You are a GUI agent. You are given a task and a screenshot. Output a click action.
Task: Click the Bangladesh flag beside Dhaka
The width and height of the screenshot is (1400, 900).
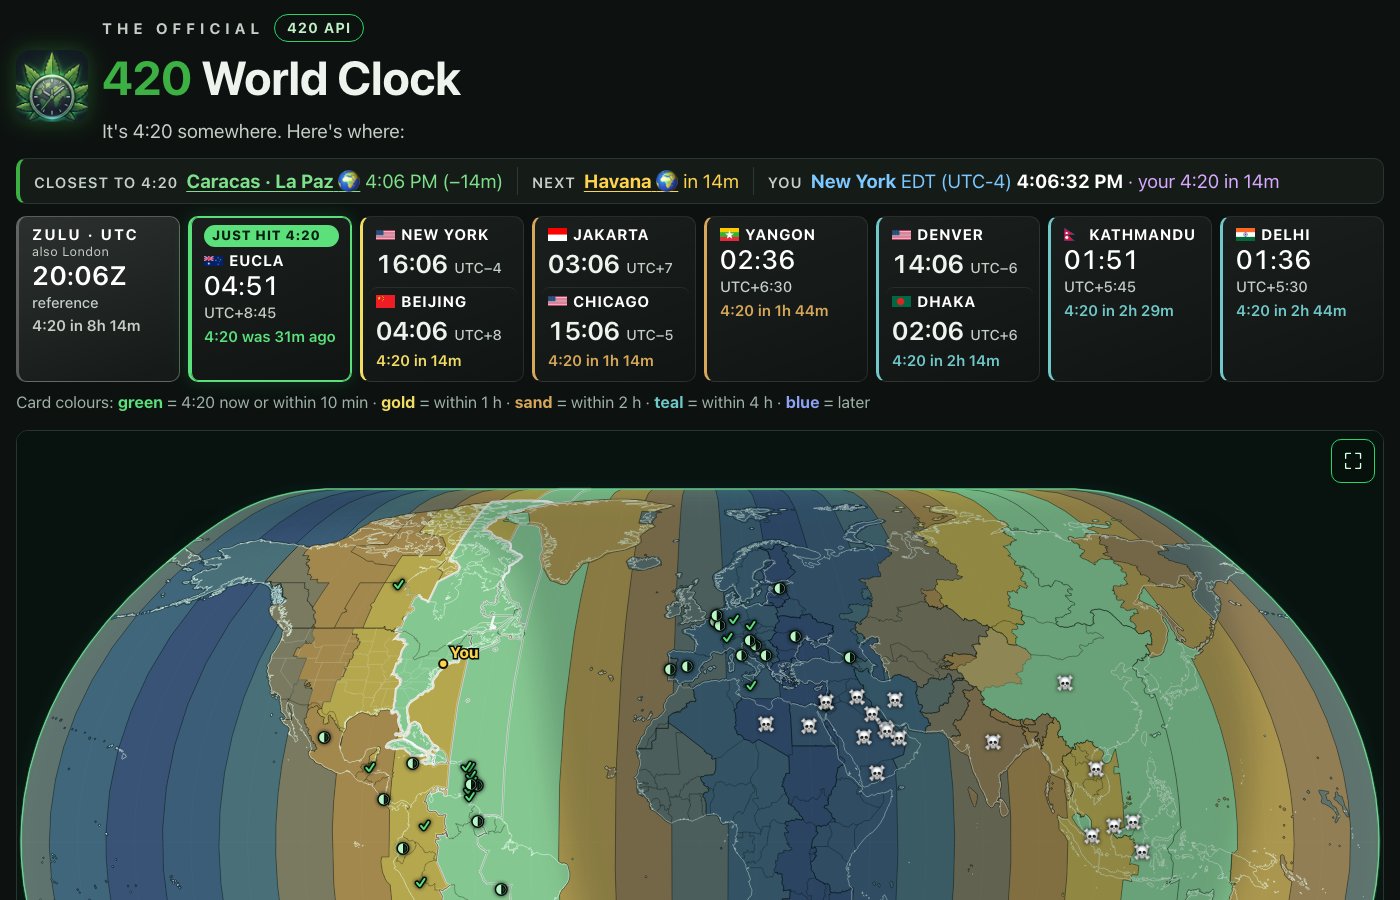pos(901,302)
